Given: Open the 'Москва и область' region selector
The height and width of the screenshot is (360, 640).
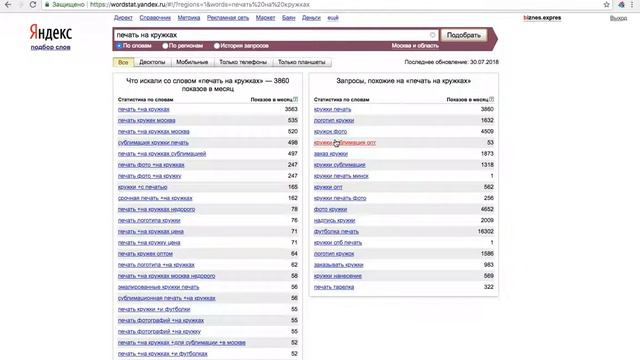Looking at the screenshot, I should [x=415, y=46].
